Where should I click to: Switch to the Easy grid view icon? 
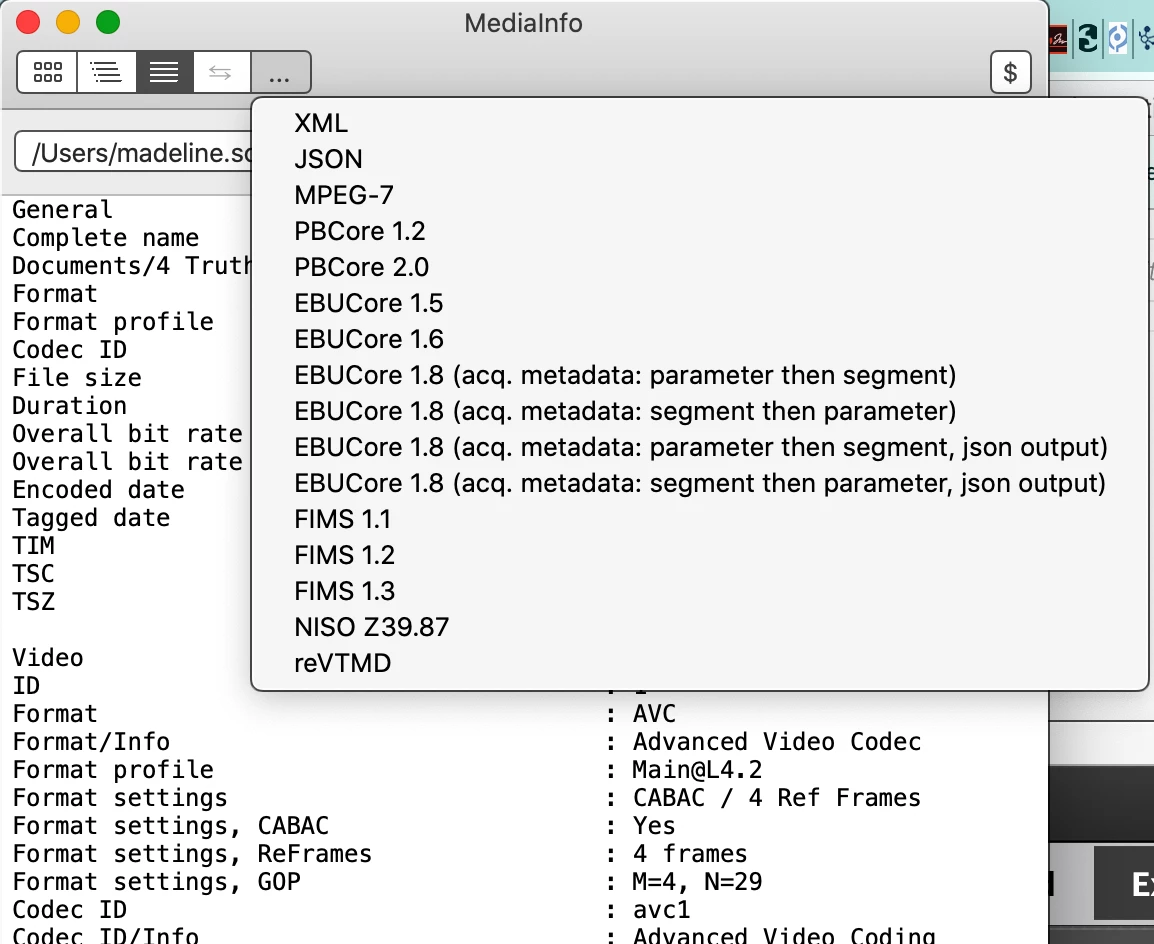47,72
